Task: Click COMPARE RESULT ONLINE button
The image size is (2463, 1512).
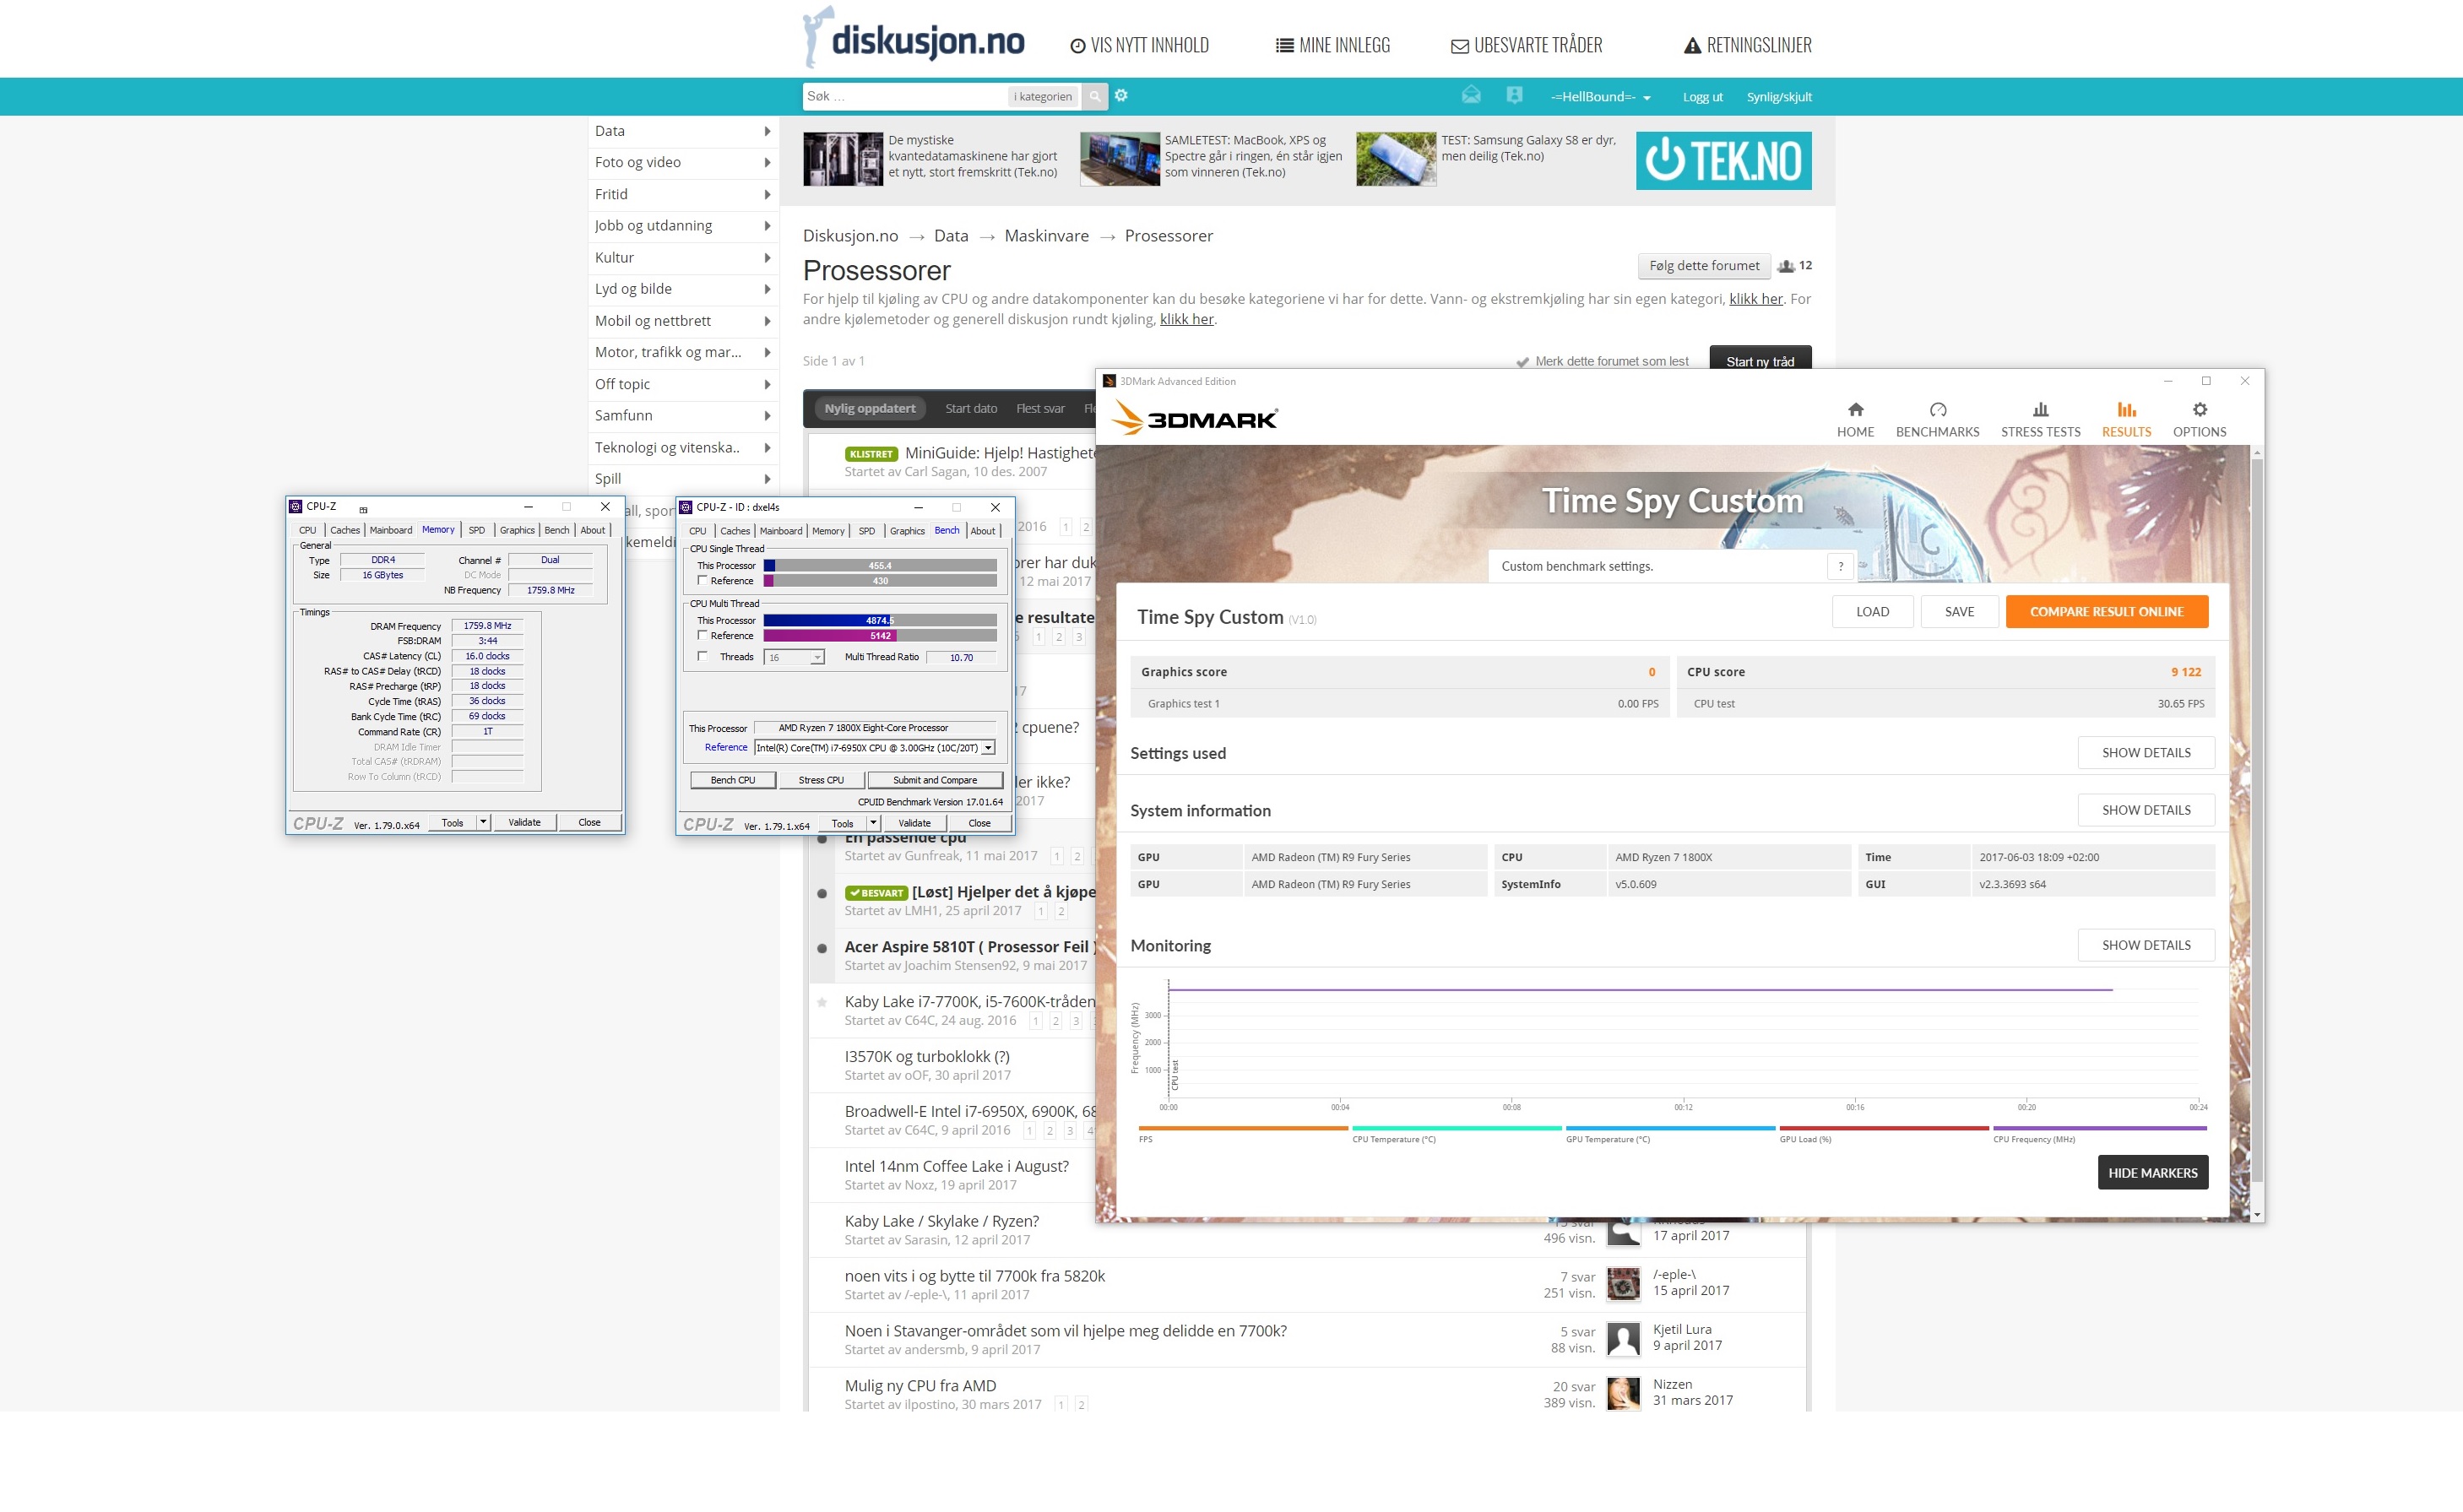Action: pyautogui.click(x=2105, y=611)
